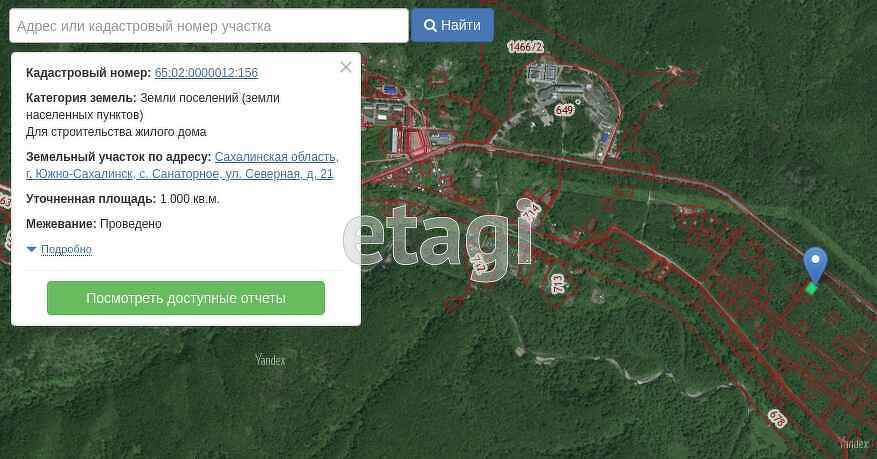This screenshot has width=877, height=459.
Task: Click the green highlighted parcel on map
Action: tap(811, 289)
